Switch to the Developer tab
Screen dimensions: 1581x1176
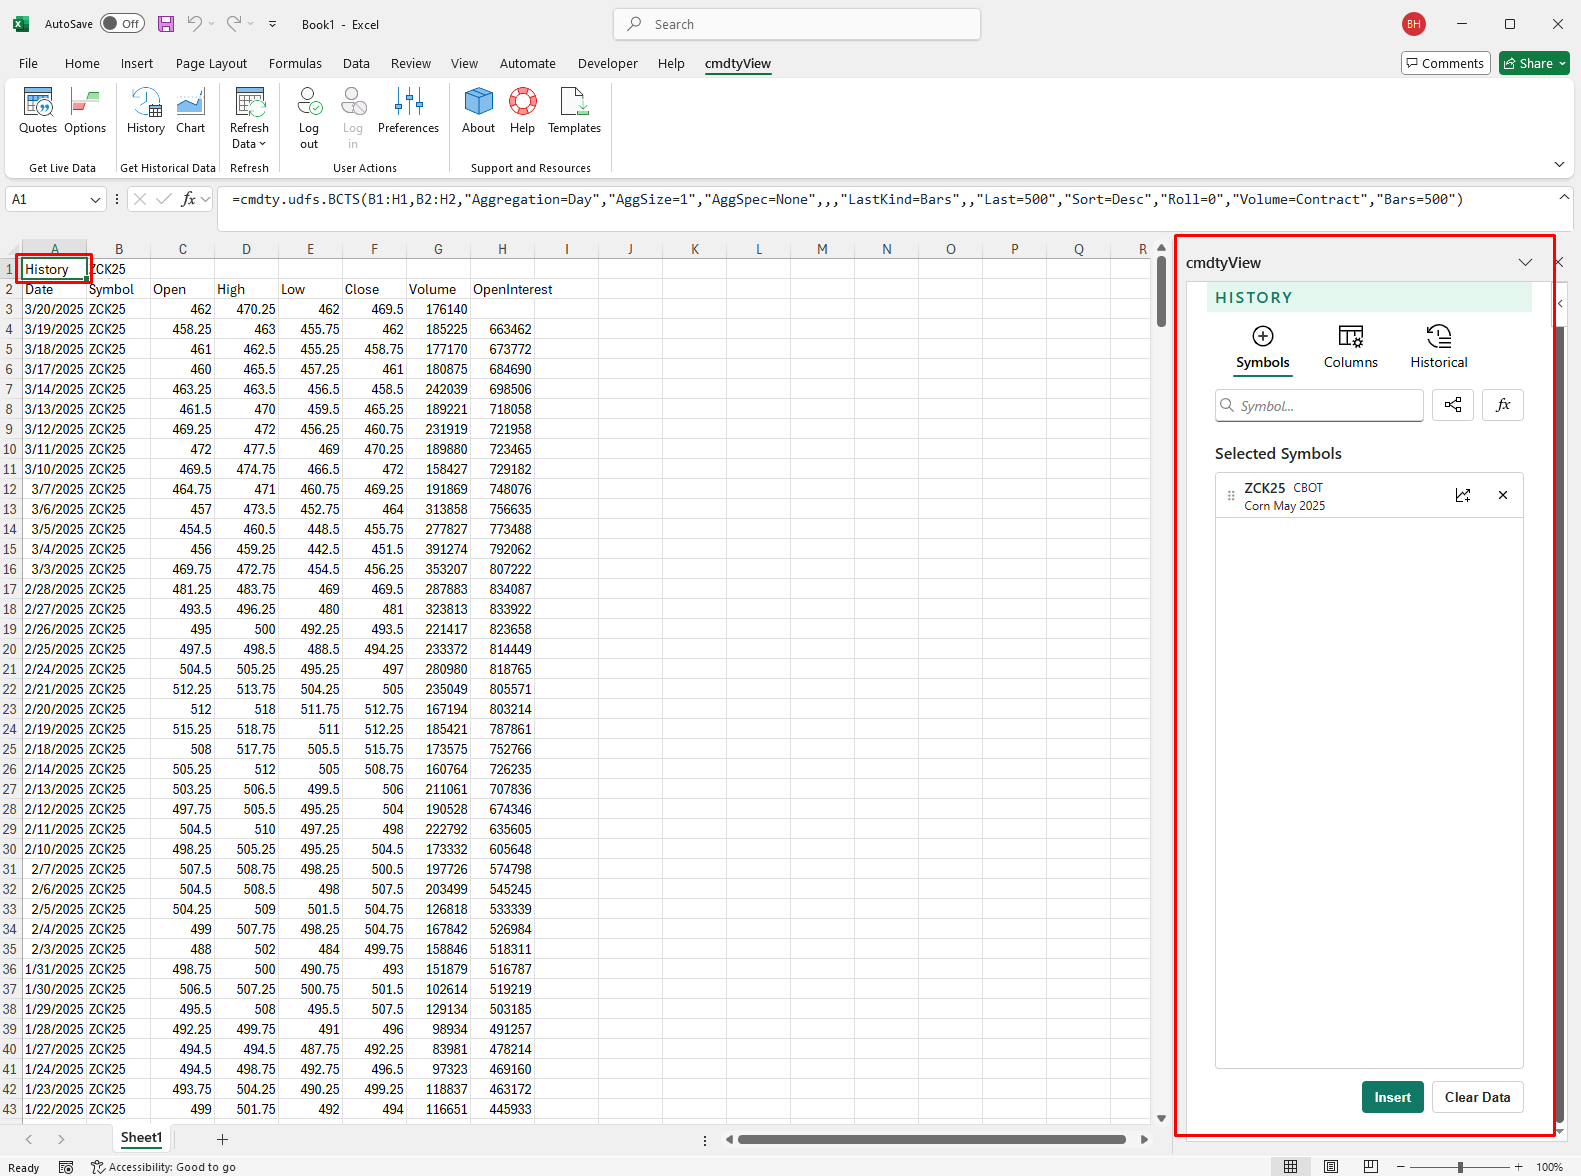607,63
